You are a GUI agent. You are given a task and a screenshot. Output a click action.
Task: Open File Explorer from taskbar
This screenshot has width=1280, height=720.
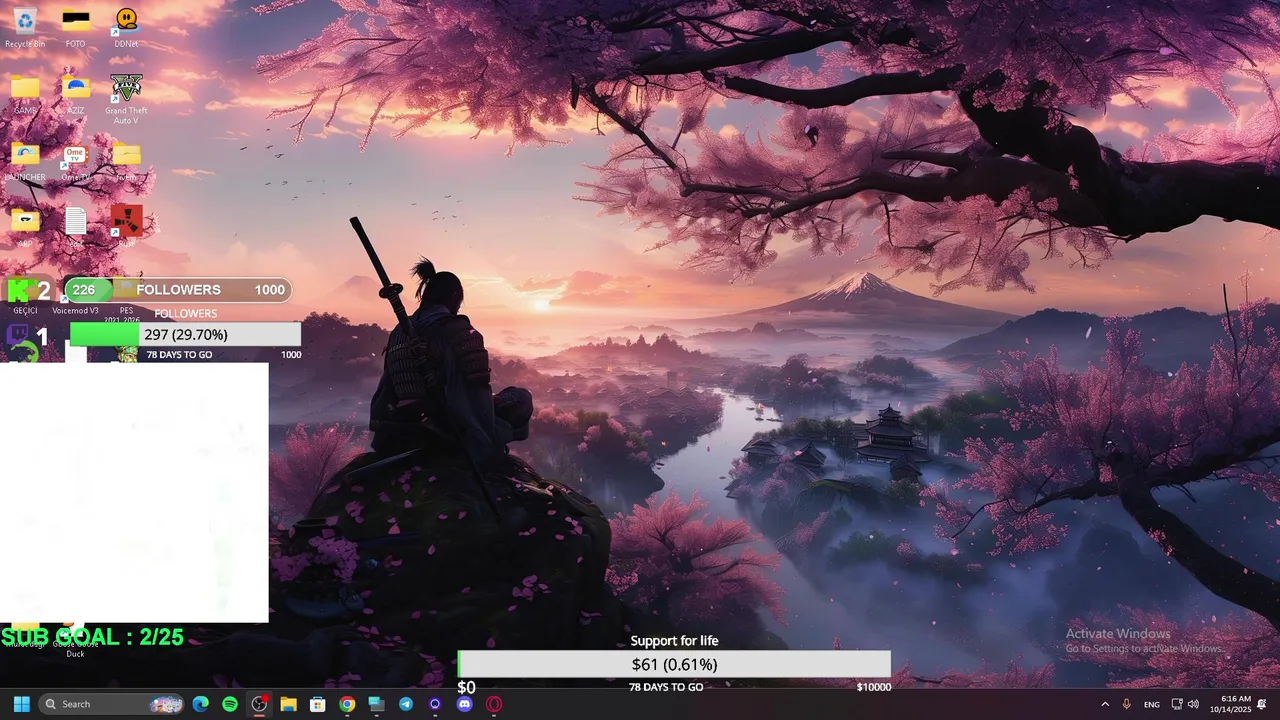pos(288,704)
